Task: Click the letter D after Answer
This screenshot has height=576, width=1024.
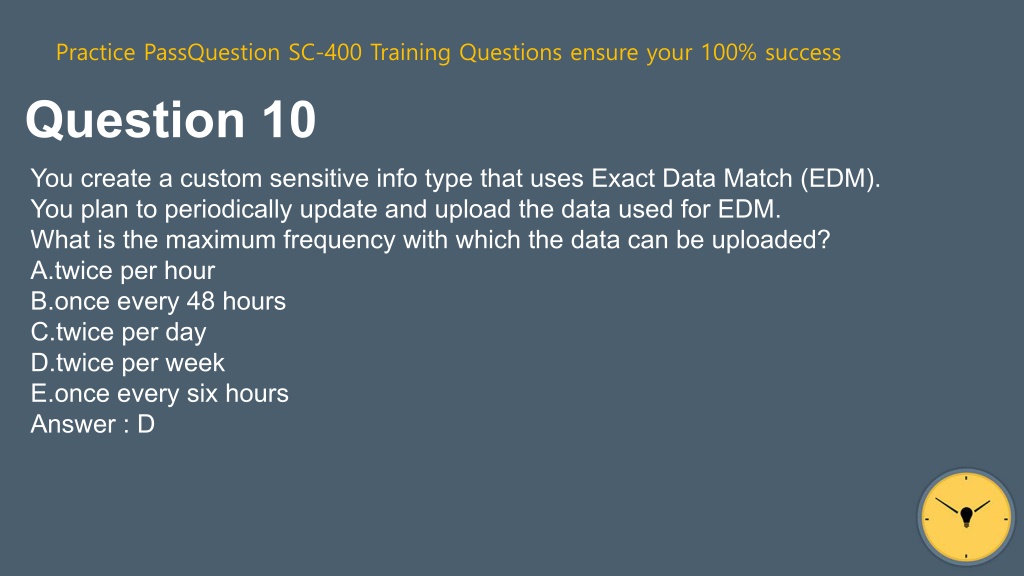Action: click(x=146, y=424)
